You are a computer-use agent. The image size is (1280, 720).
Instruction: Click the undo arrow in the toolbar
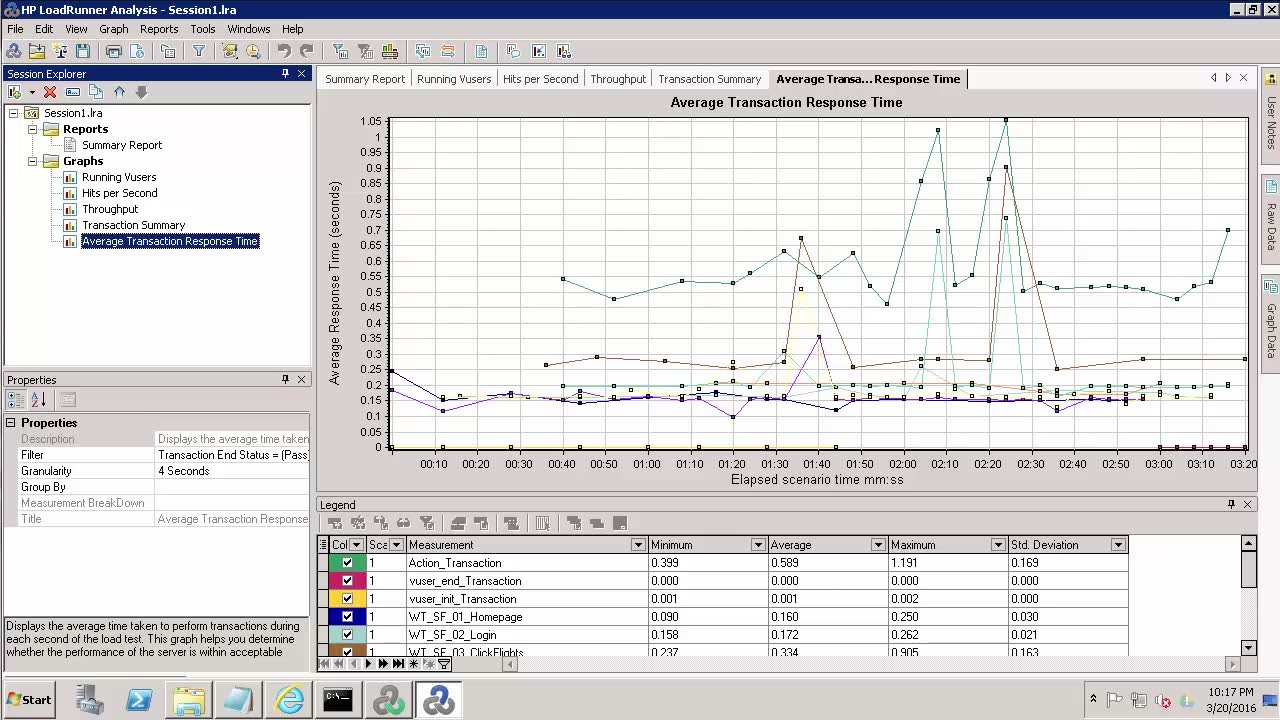point(285,51)
